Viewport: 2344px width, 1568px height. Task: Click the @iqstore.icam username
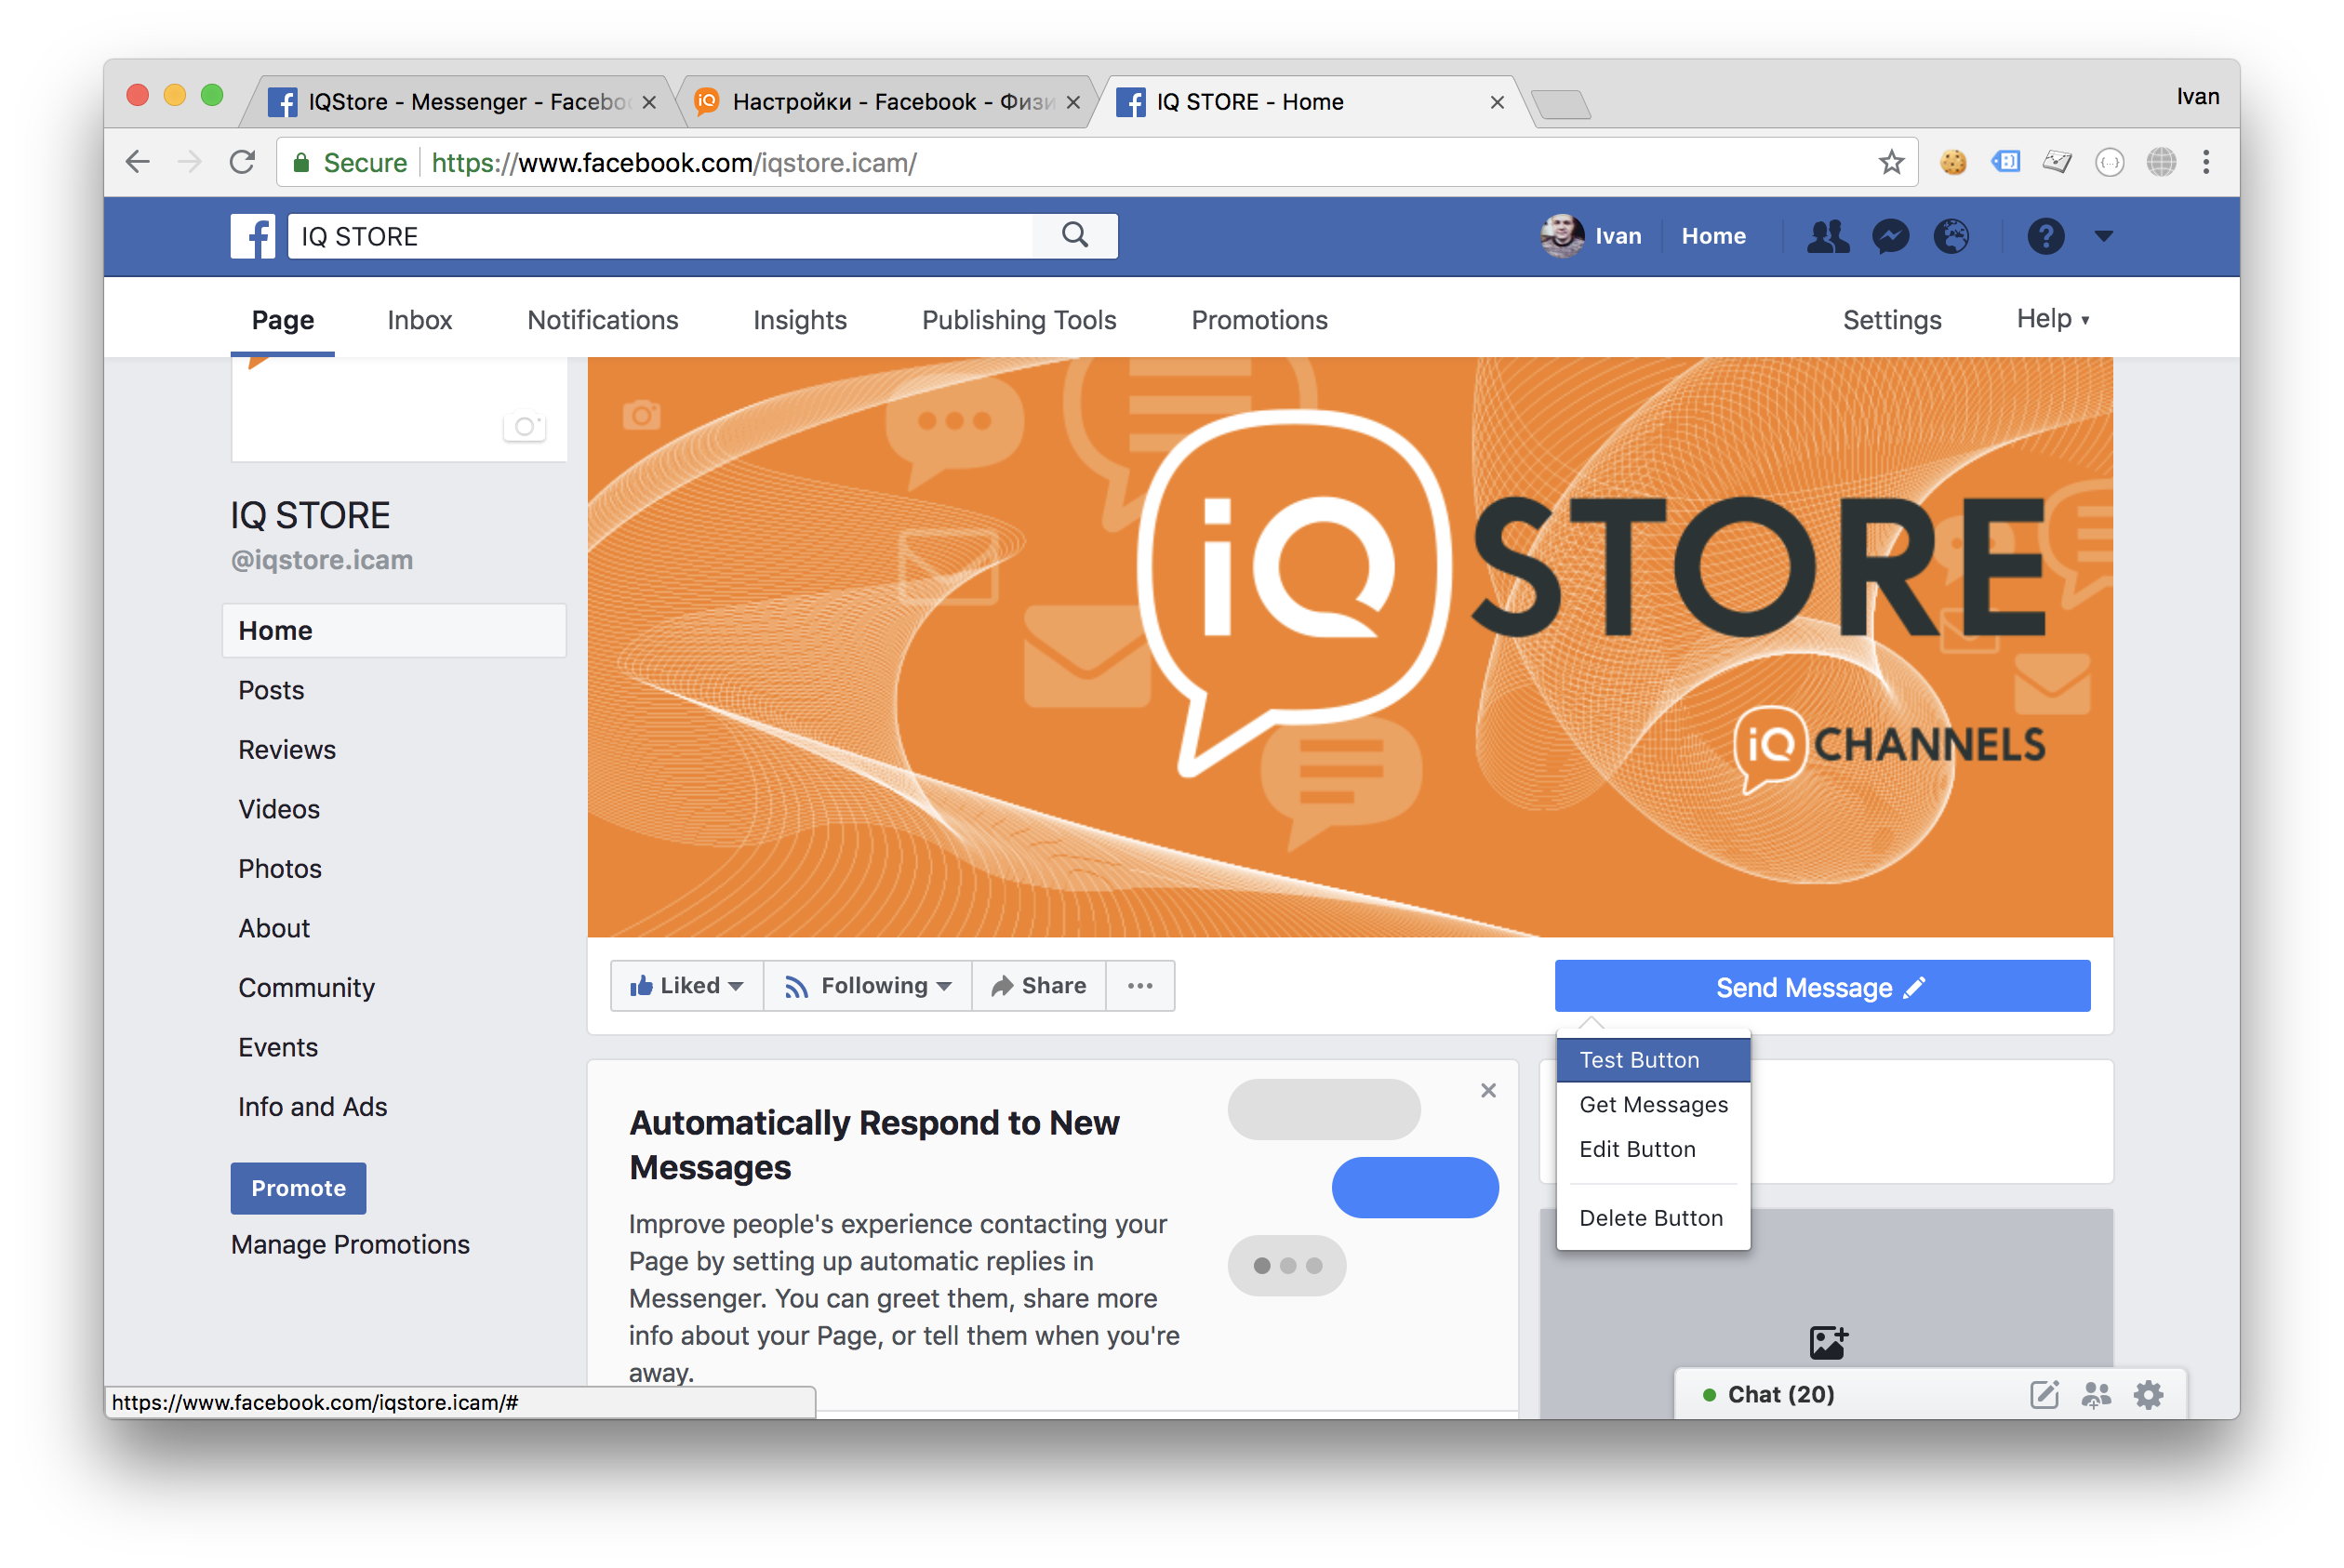[322, 560]
